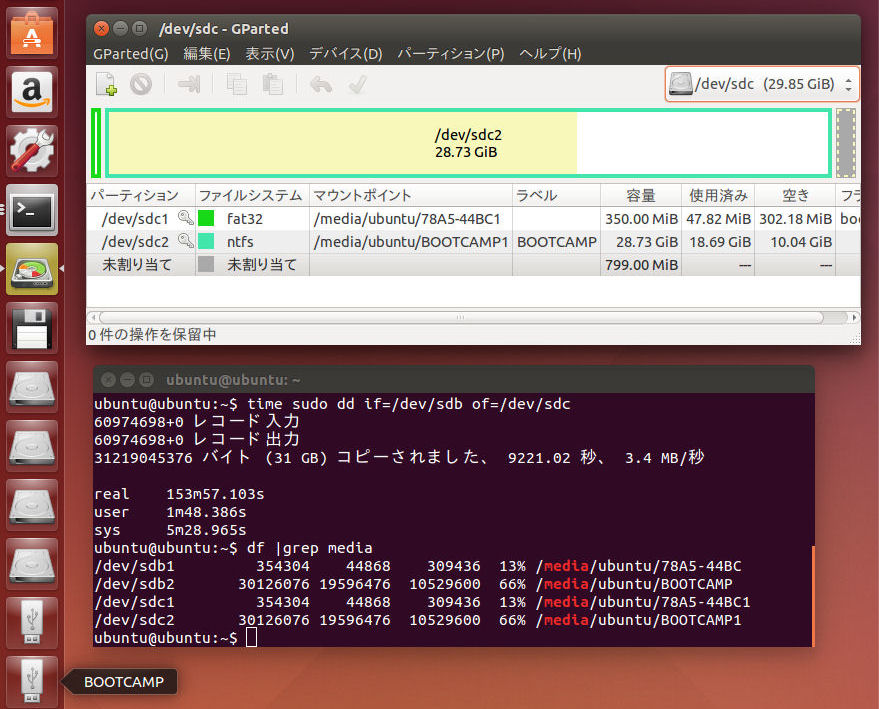This screenshot has width=879, height=709.
Task: Open Ubuntu Software Center from launcher
Action: click(x=32, y=33)
